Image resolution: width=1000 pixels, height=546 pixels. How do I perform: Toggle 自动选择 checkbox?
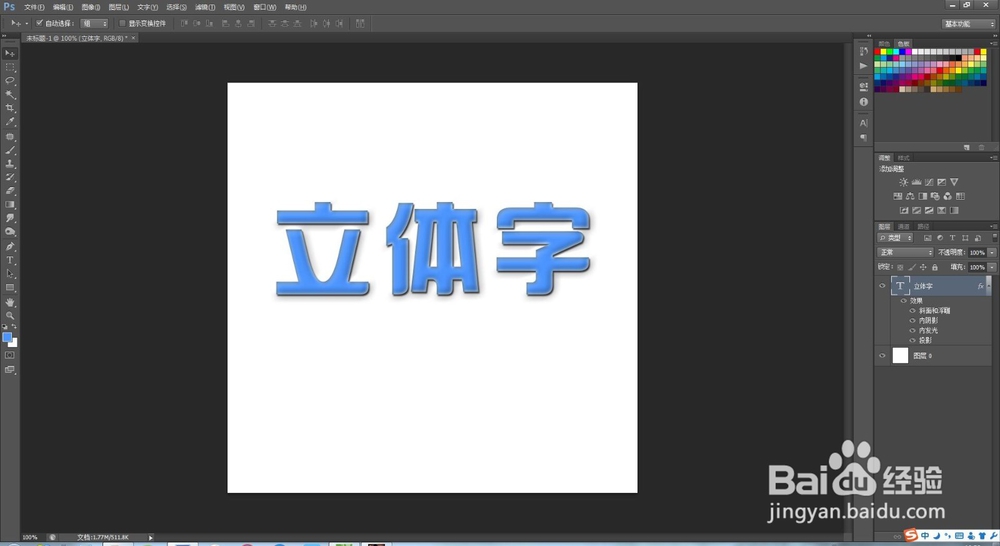click(x=39, y=23)
